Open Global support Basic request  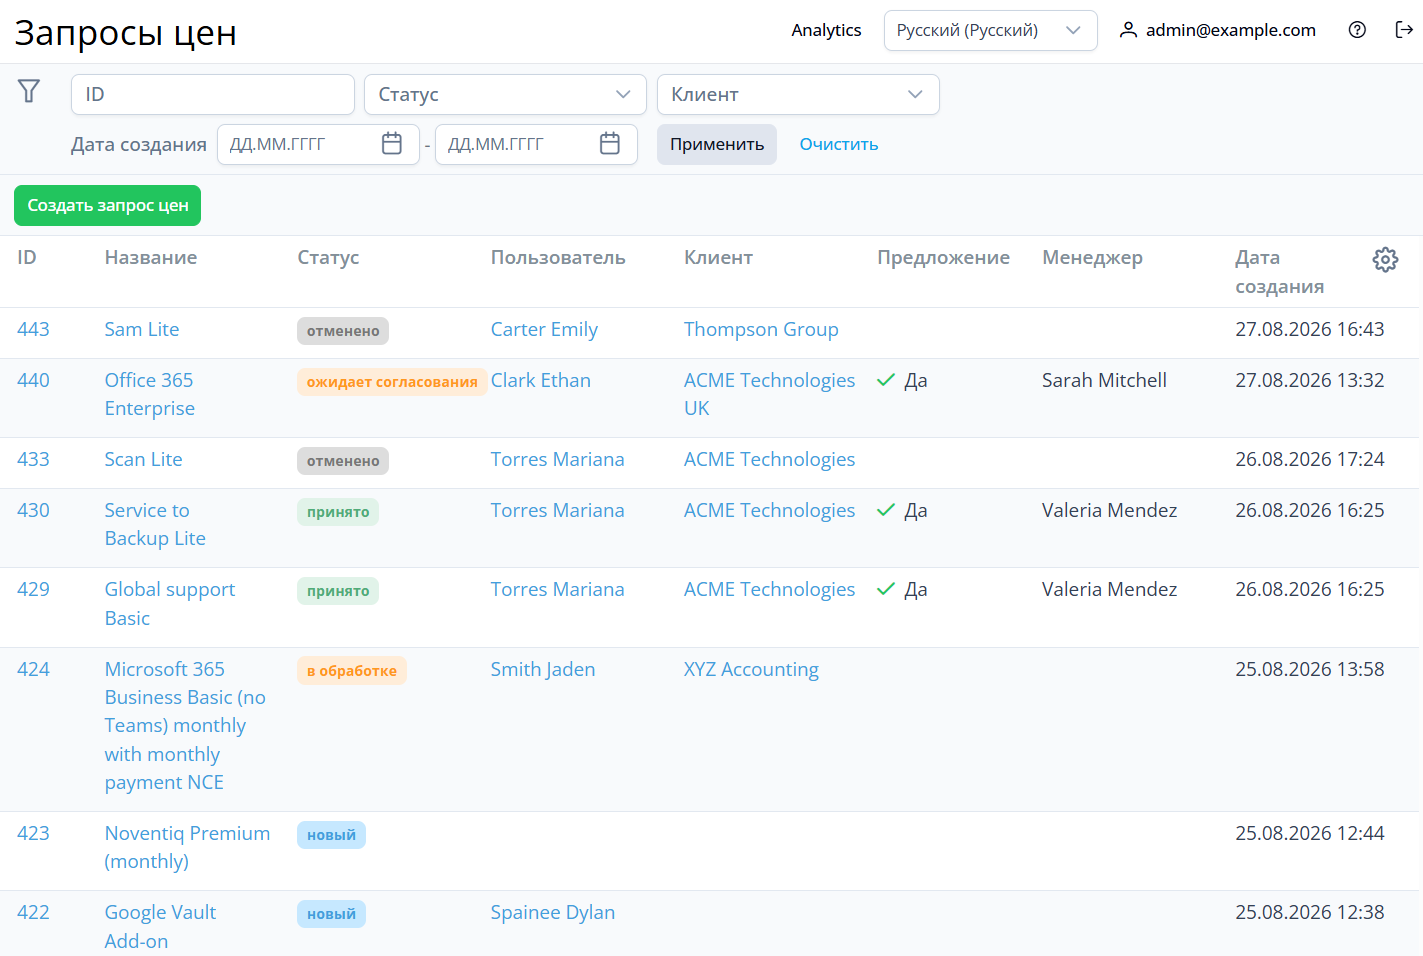tap(170, 603)
